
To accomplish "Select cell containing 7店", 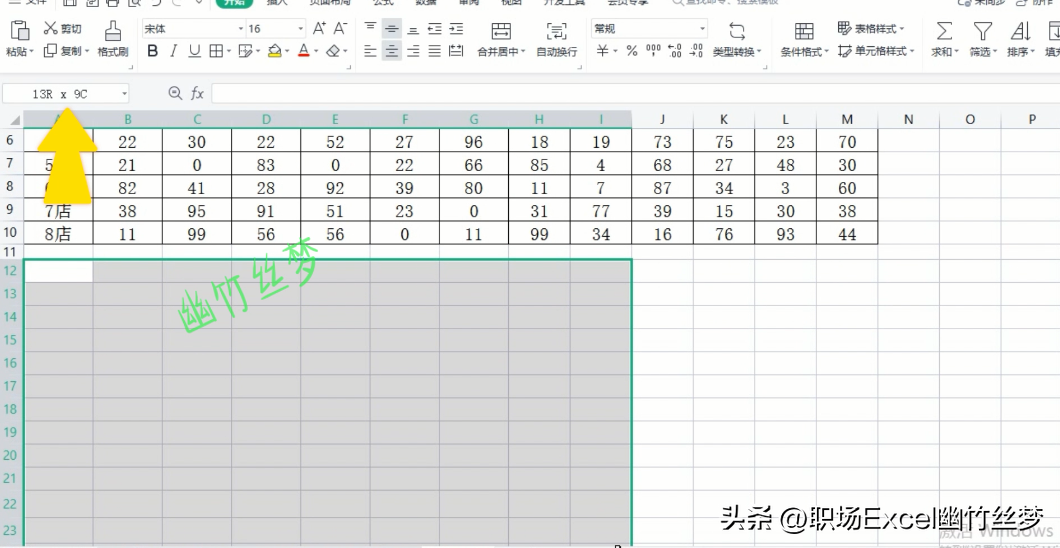I will click(x=58, y=211).
